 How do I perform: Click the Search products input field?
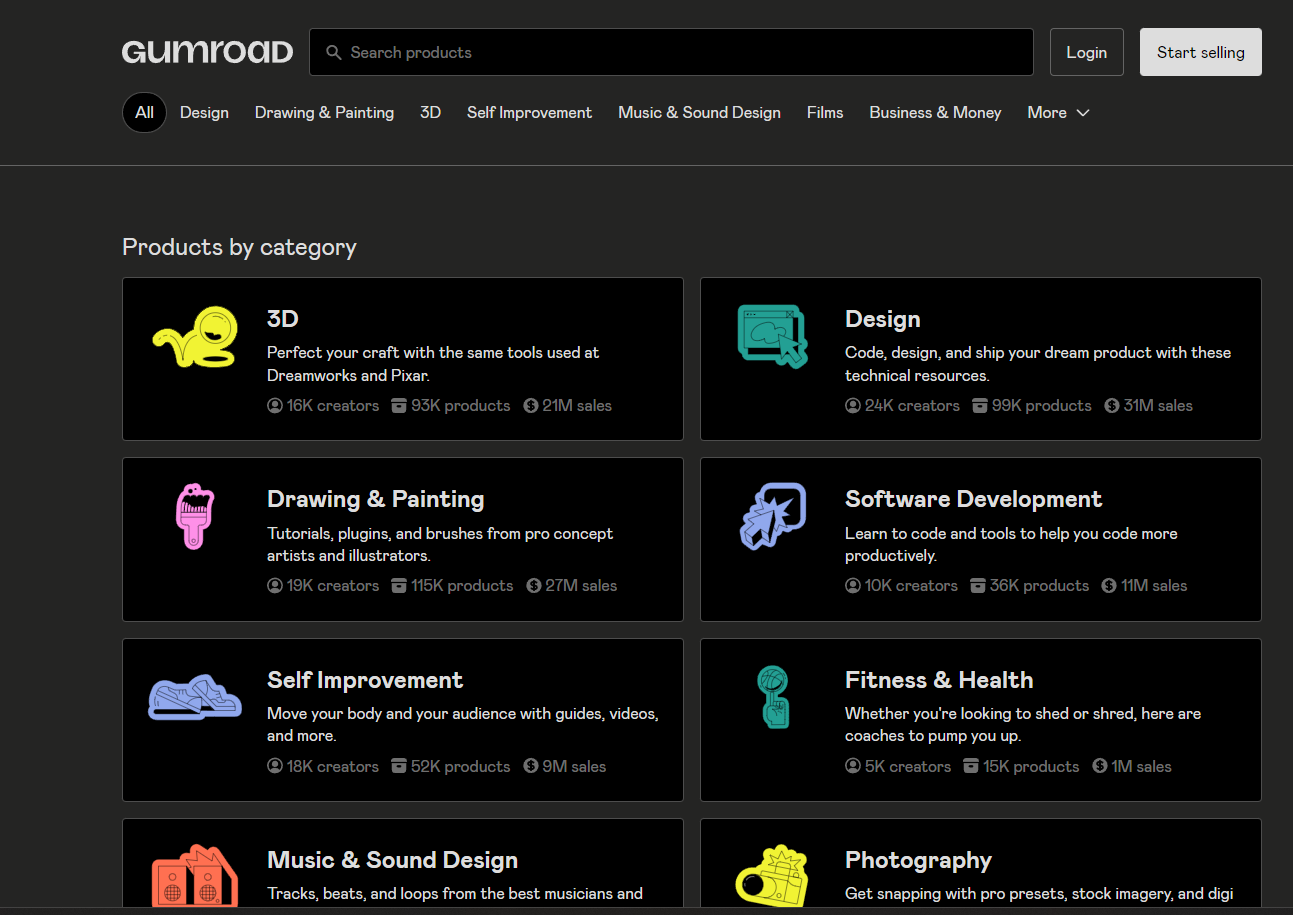coord(671,52)
